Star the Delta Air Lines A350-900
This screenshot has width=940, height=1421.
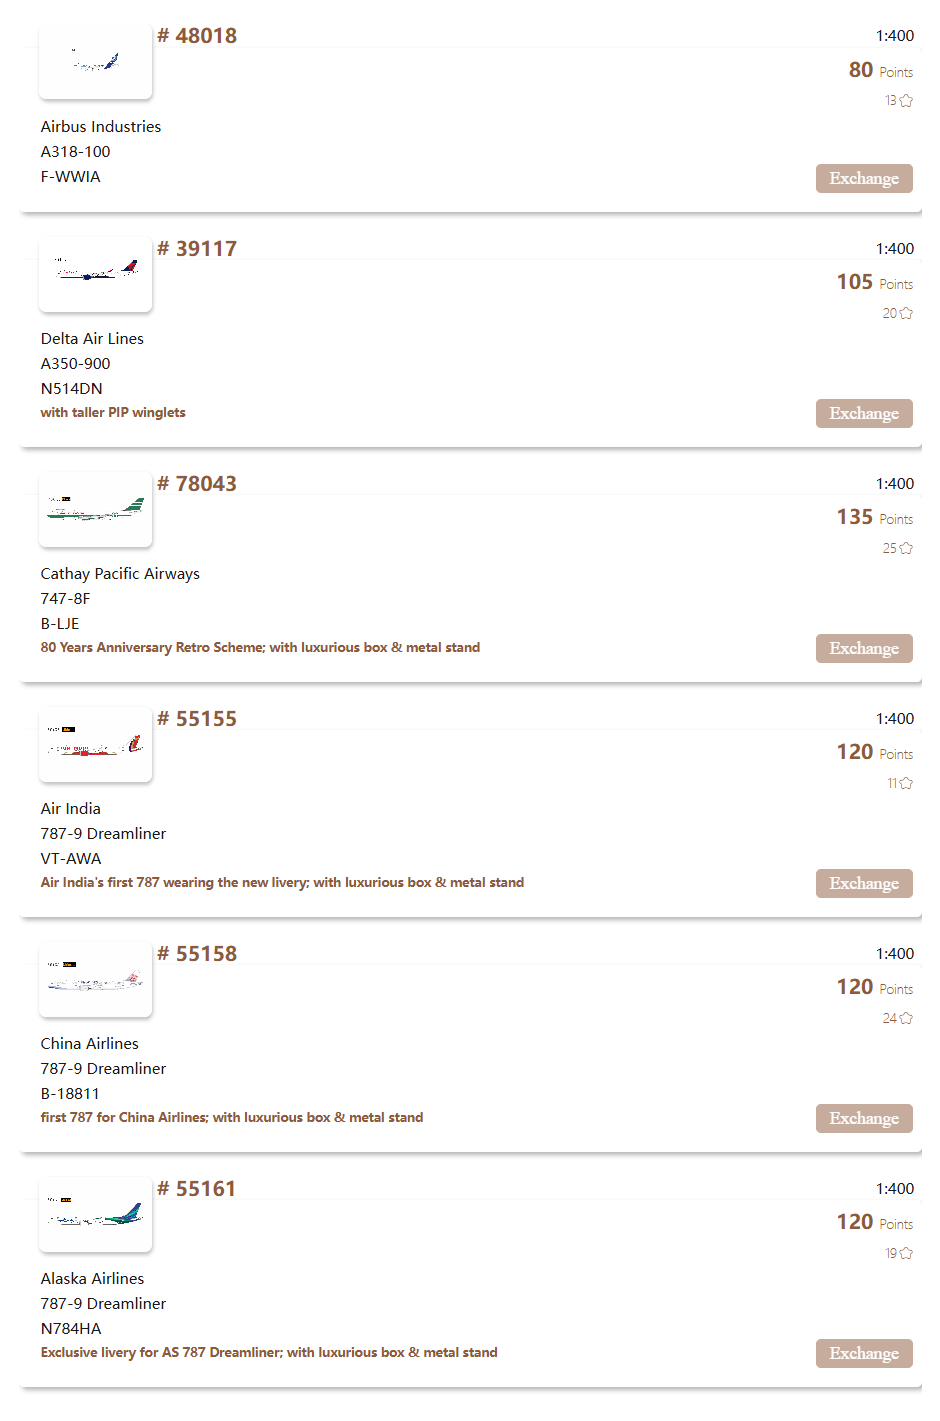click(906, 313)
